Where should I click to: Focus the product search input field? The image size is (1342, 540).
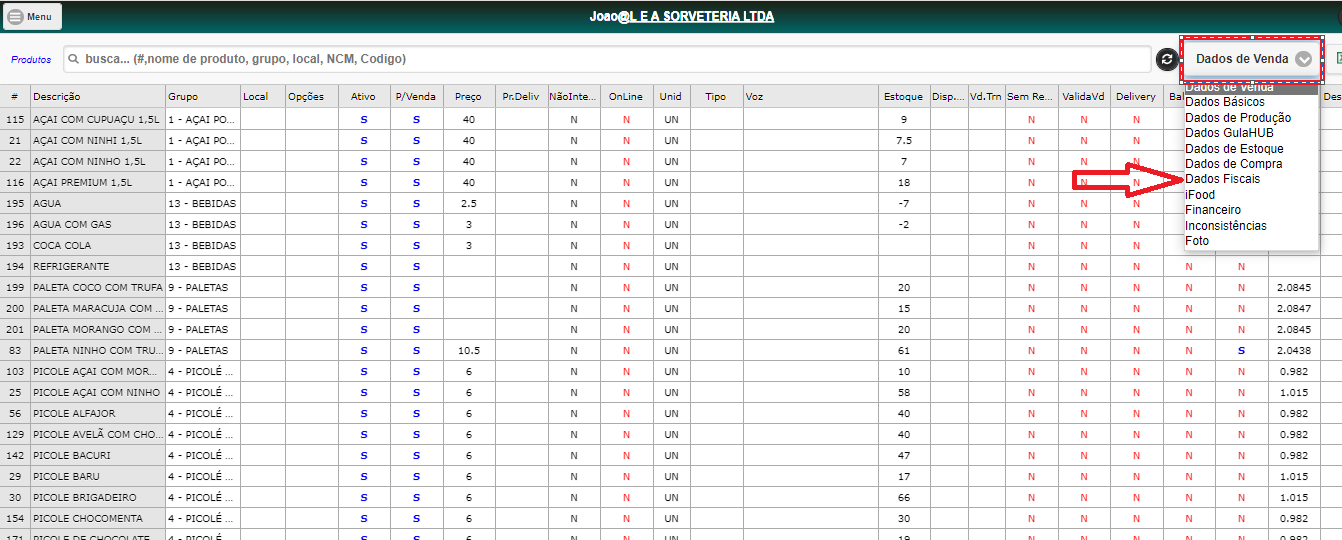[607, 59]
